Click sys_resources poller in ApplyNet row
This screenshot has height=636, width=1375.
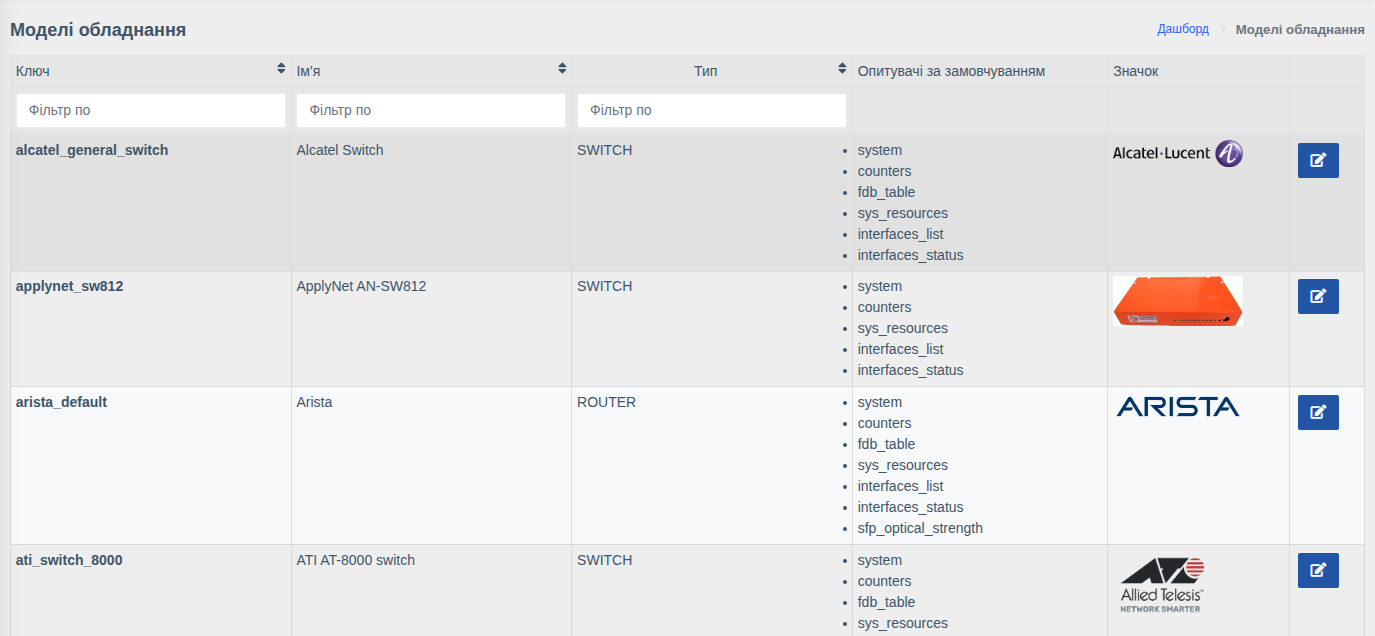pyautogui.click(x=903, y=328)
